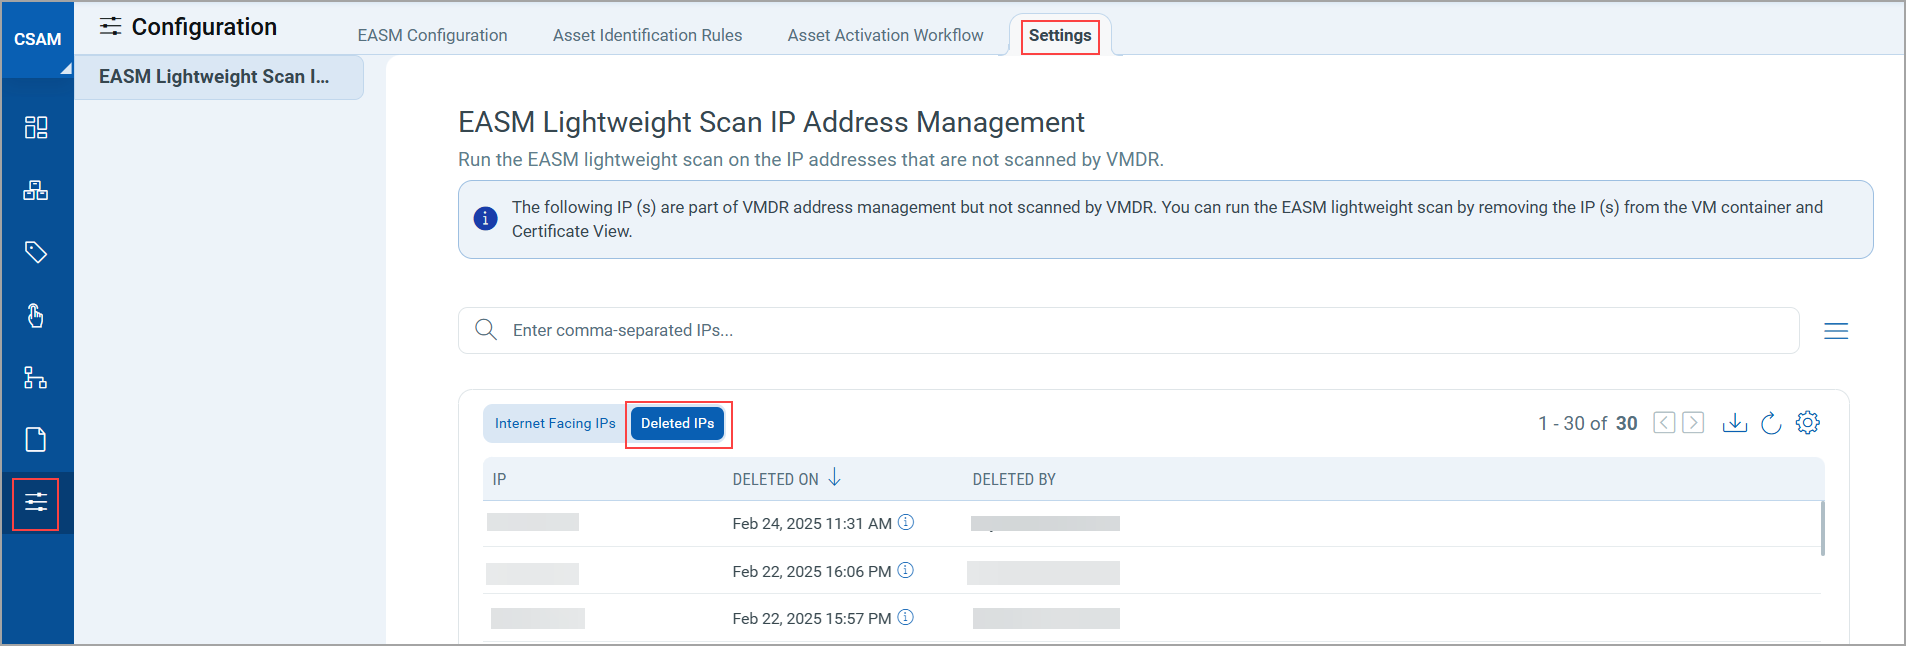This screenshot has width=1906, height=646.
Task: Go to previous page of results
Action: tap(1664, 423)
